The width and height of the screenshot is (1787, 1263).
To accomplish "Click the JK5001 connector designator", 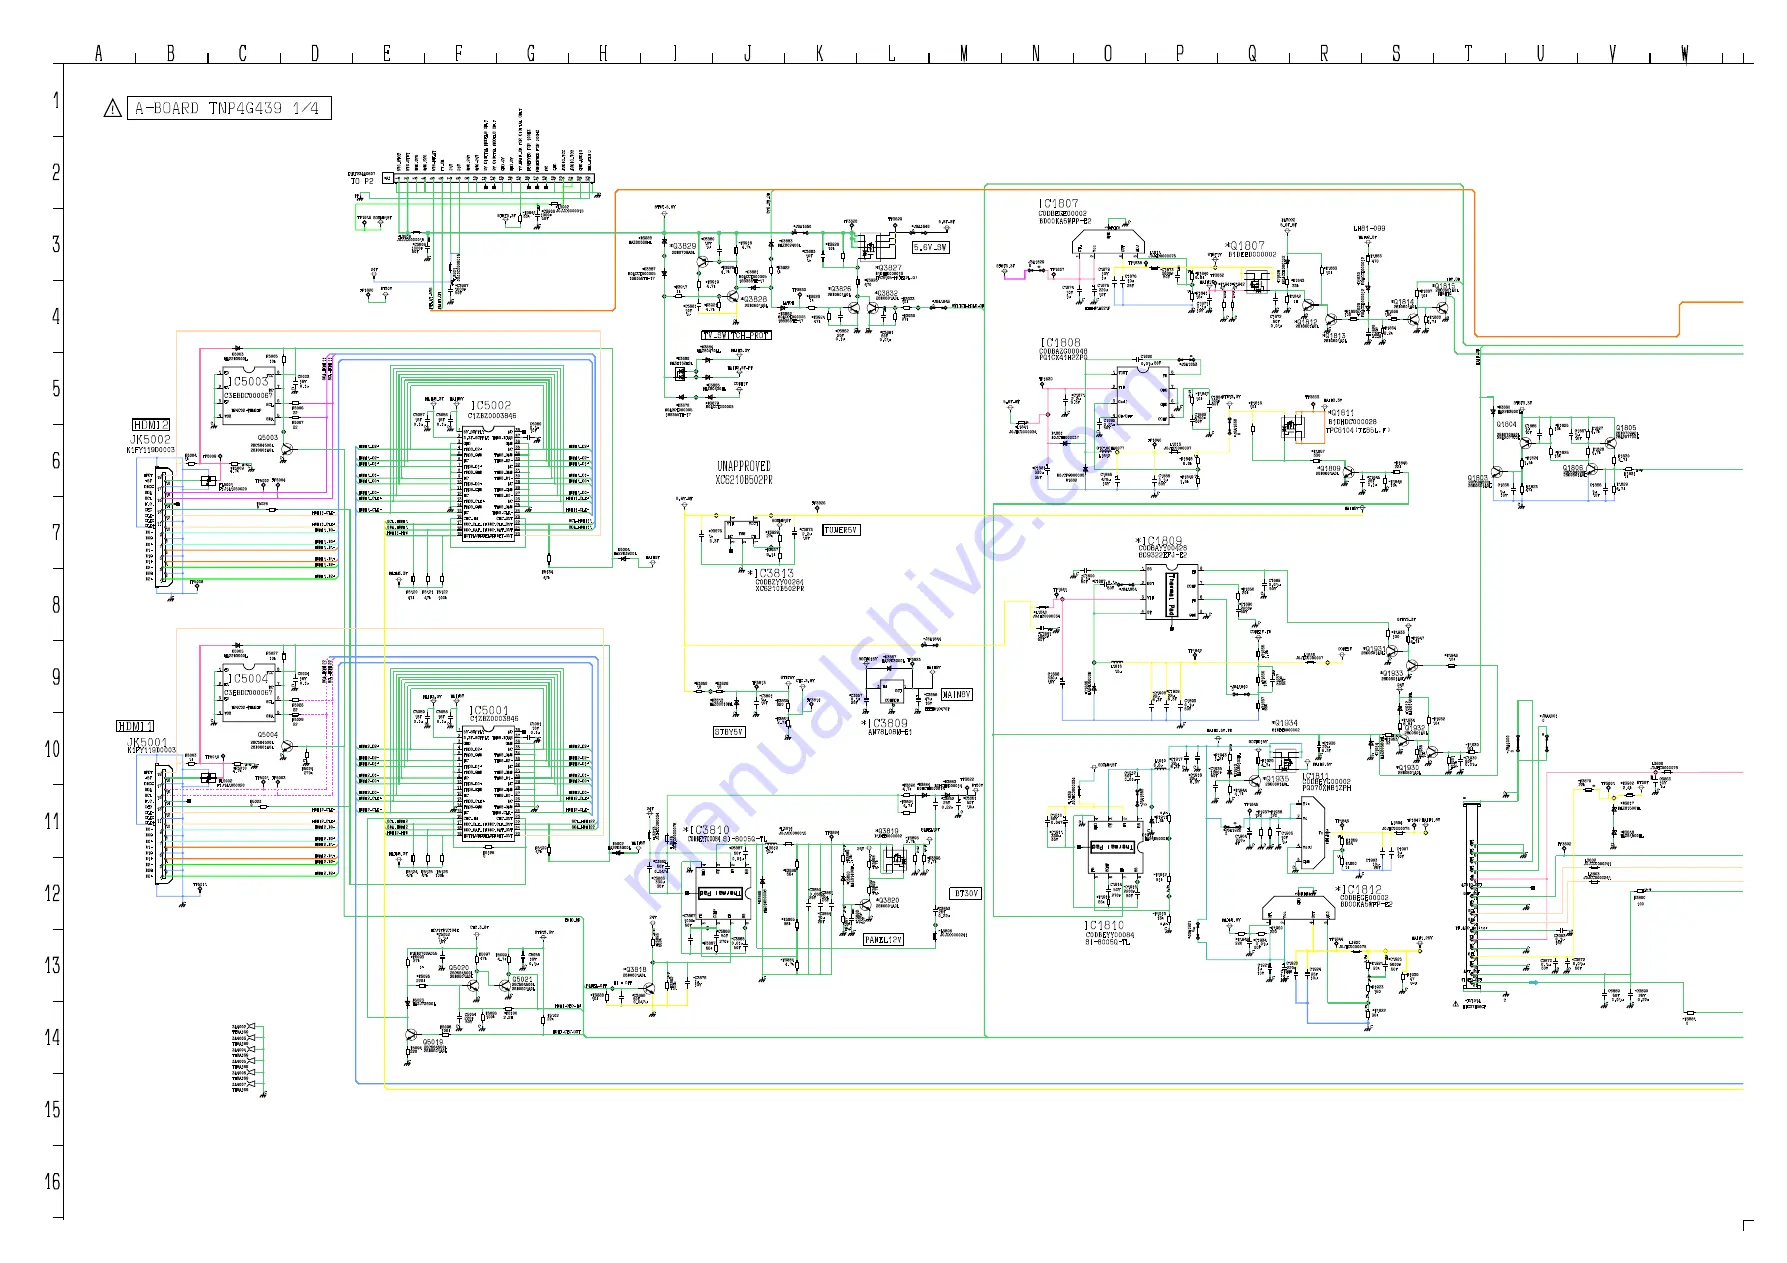I will coord(148,742).
